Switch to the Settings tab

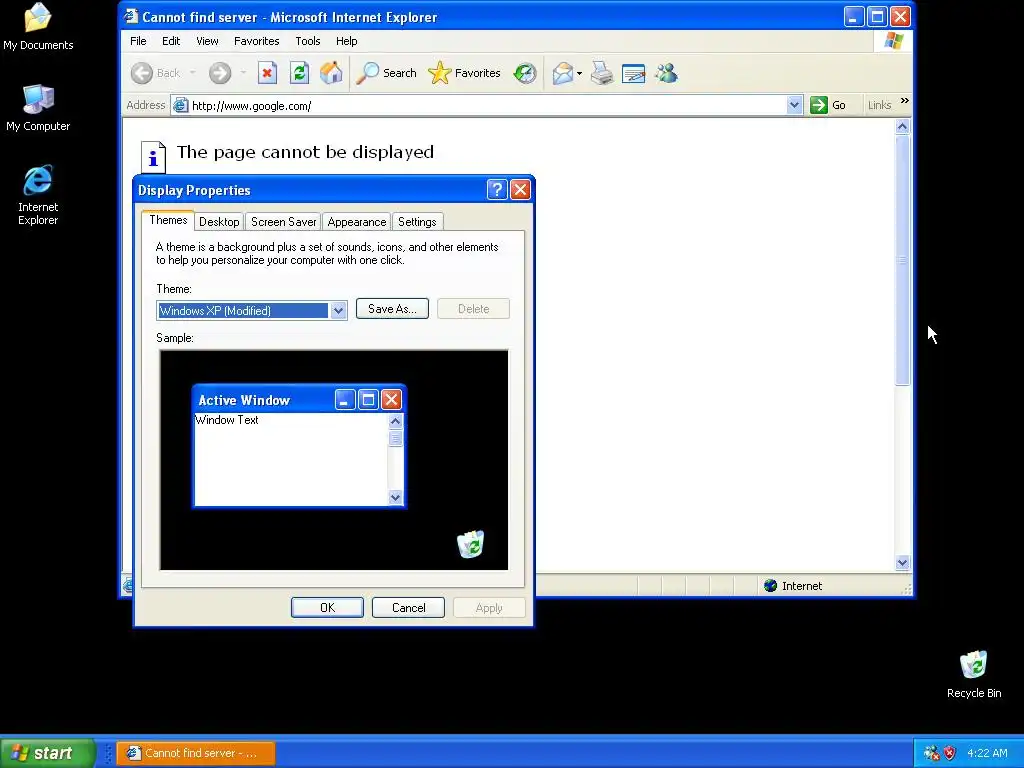pos(417,222)
